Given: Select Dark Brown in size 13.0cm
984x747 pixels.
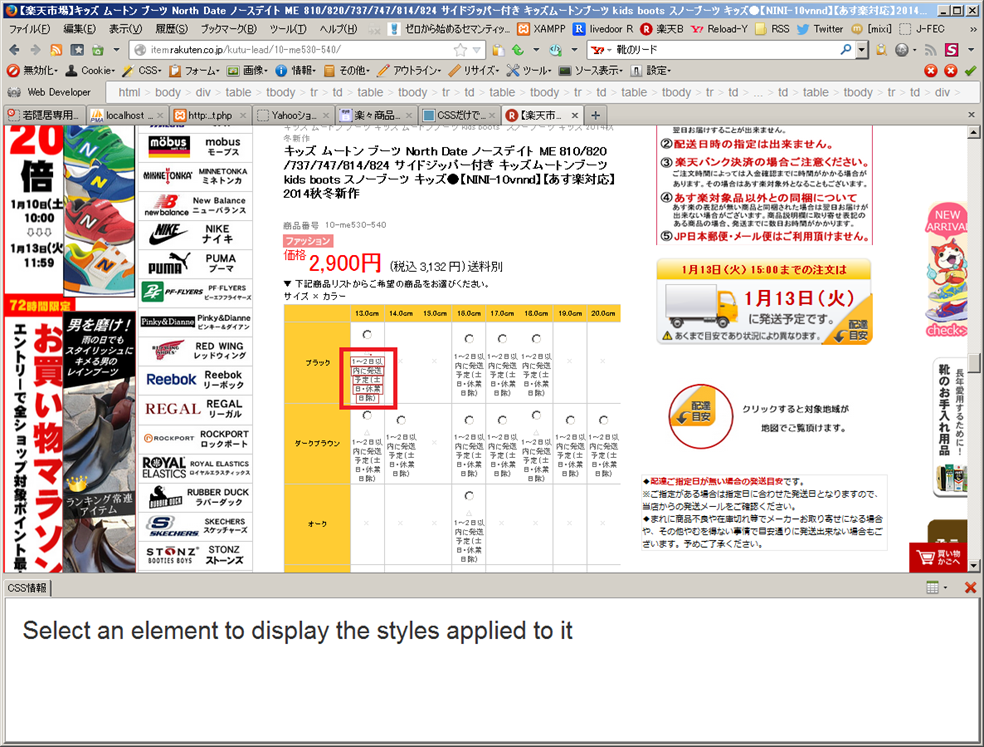Looking at the screenshot, I should 367,416.
